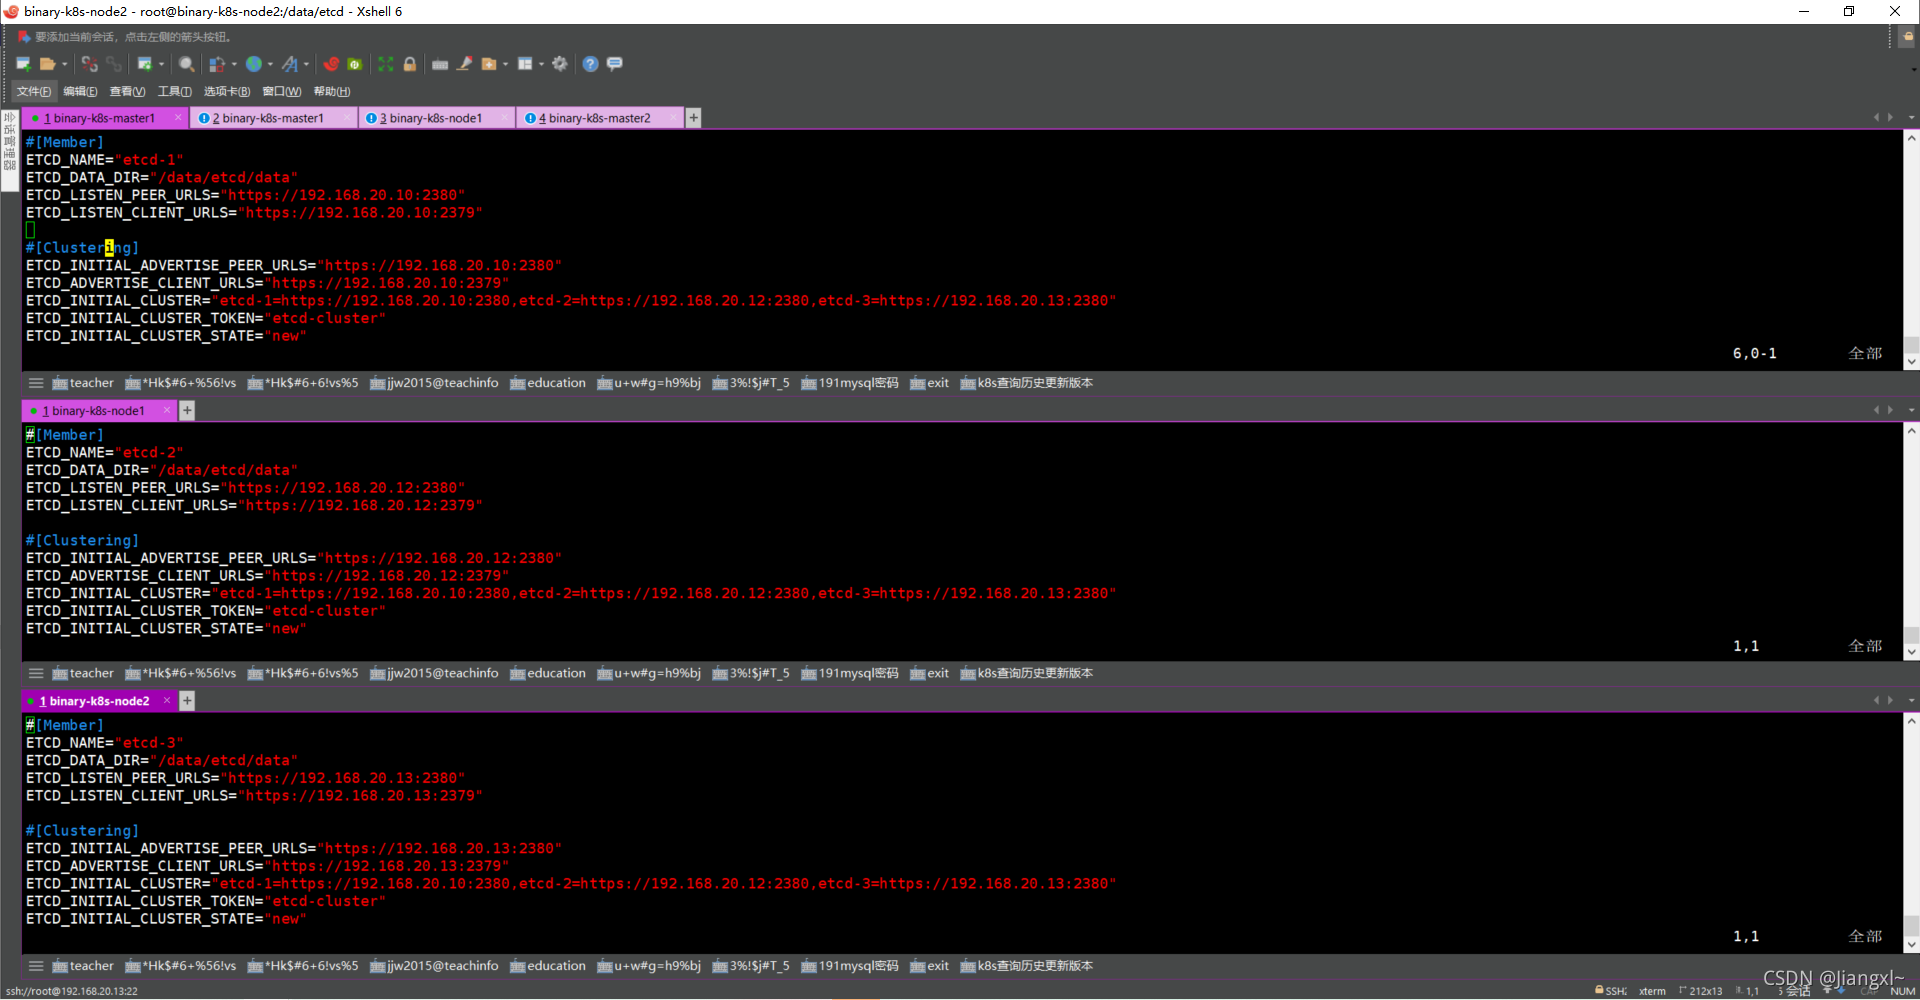Open Options via the gear icon

(560, 64)
